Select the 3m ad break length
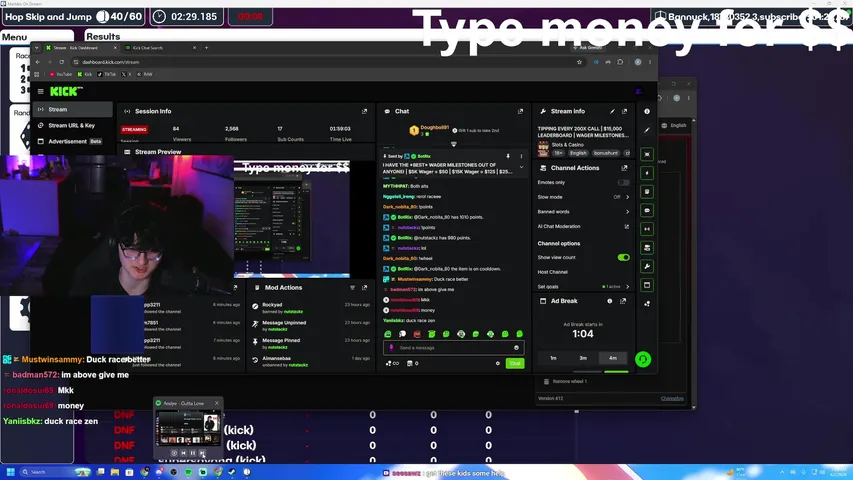The height and width of the screenshot is (480, 853). [583, 358]
